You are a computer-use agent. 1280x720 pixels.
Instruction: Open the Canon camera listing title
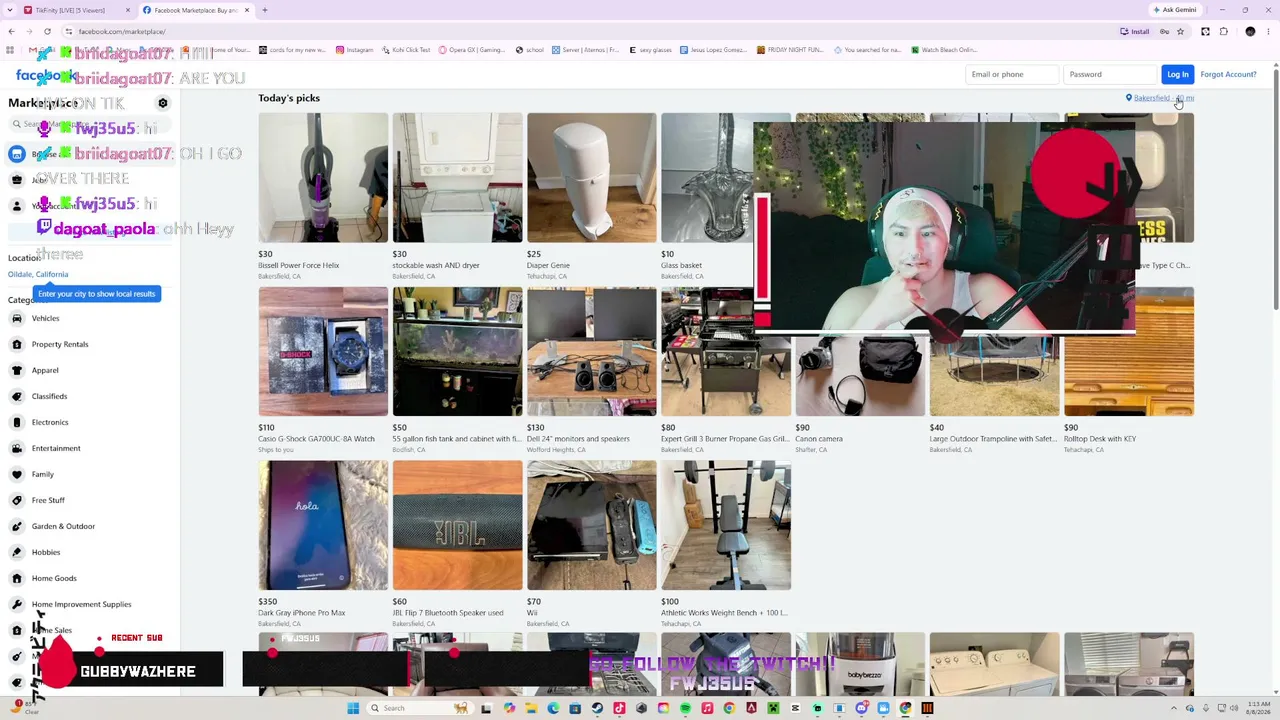click(818, 439)
